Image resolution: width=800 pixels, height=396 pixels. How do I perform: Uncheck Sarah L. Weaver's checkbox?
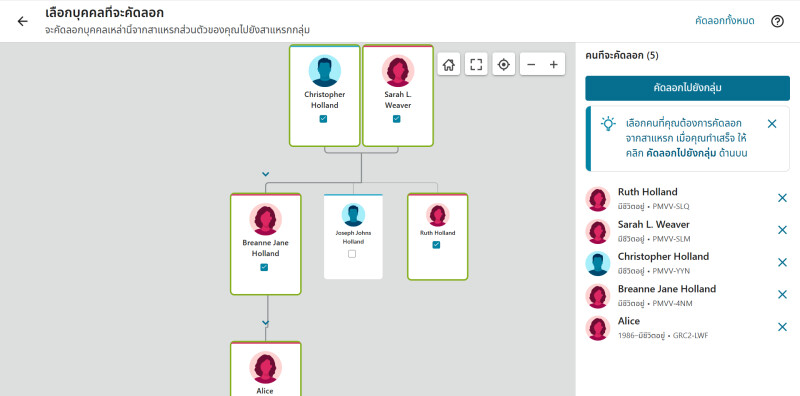pyautogui.click(x=396, y=119)
